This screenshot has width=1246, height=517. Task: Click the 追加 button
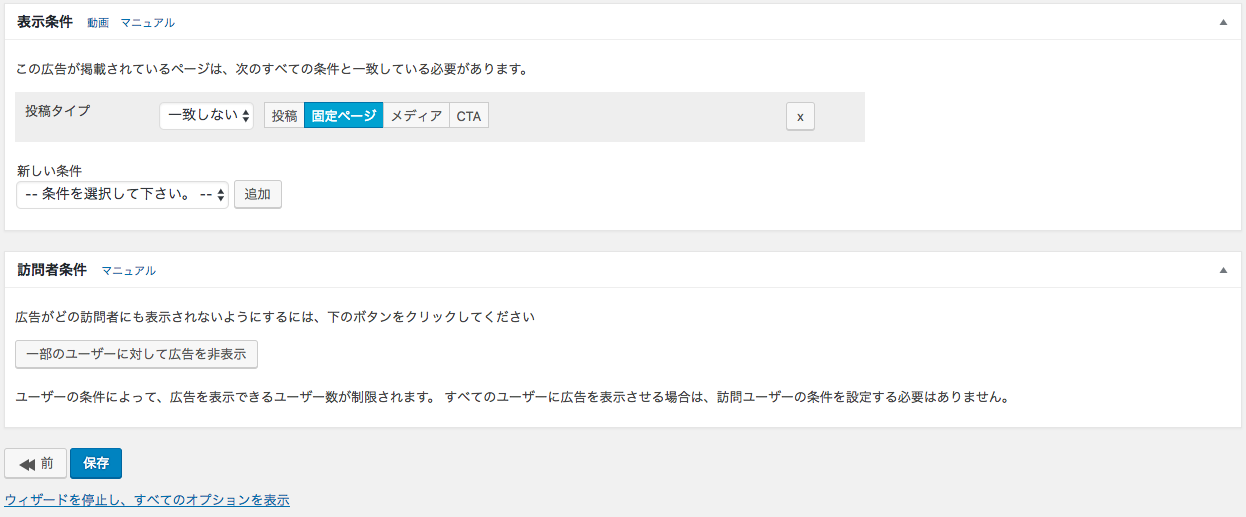[x=258, y=194]
